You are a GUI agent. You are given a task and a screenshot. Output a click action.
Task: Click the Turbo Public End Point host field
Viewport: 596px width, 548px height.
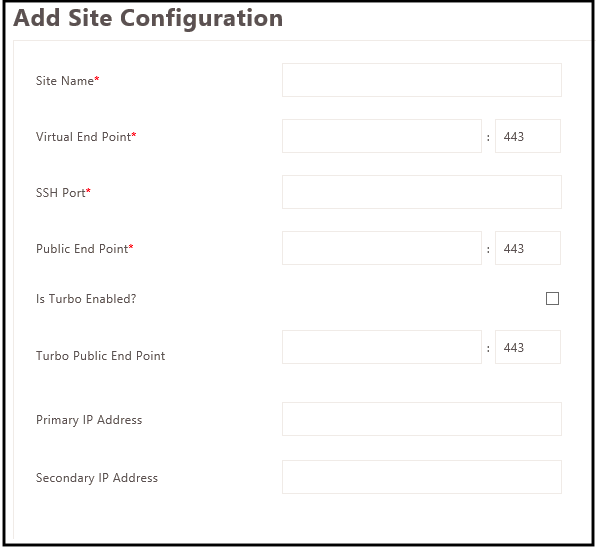(382, 347)
